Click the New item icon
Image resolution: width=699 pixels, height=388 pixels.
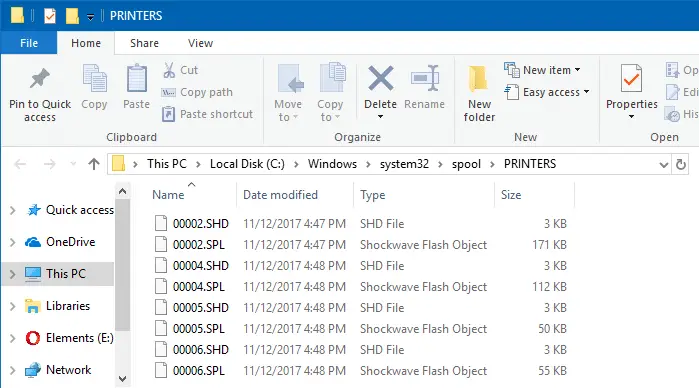coord(512,70)
